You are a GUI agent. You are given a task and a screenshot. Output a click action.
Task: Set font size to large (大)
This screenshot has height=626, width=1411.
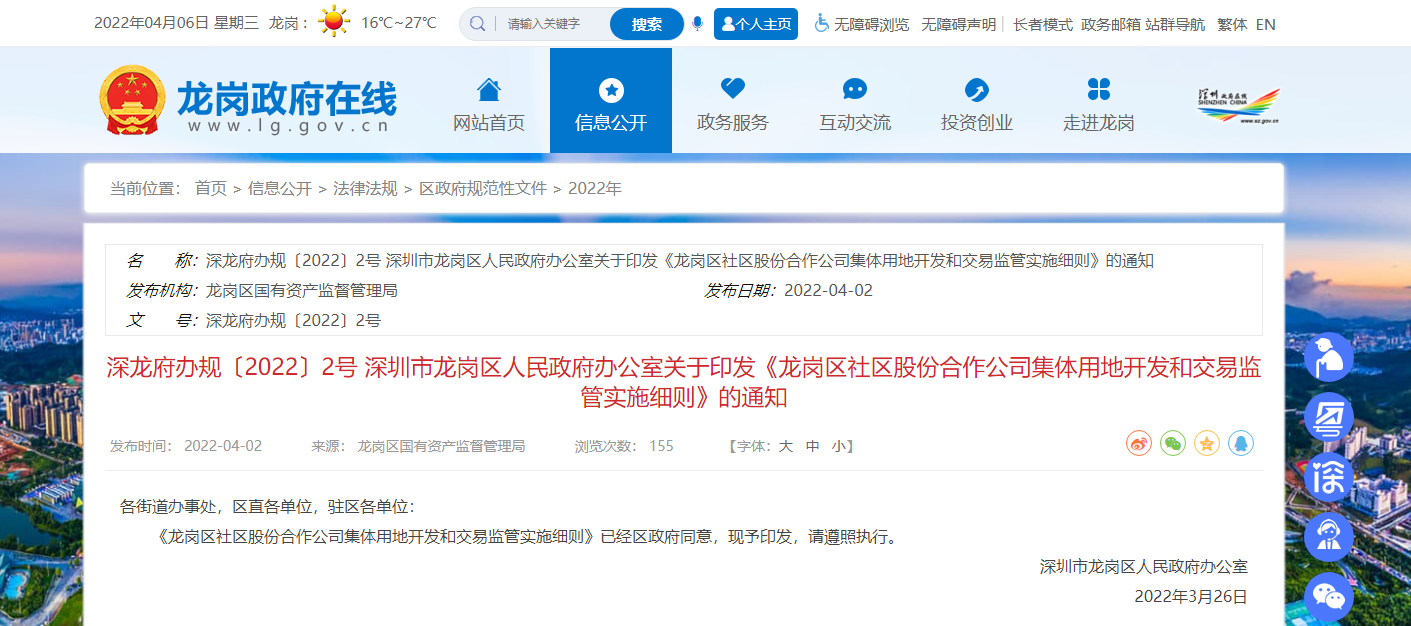(786, 446)
